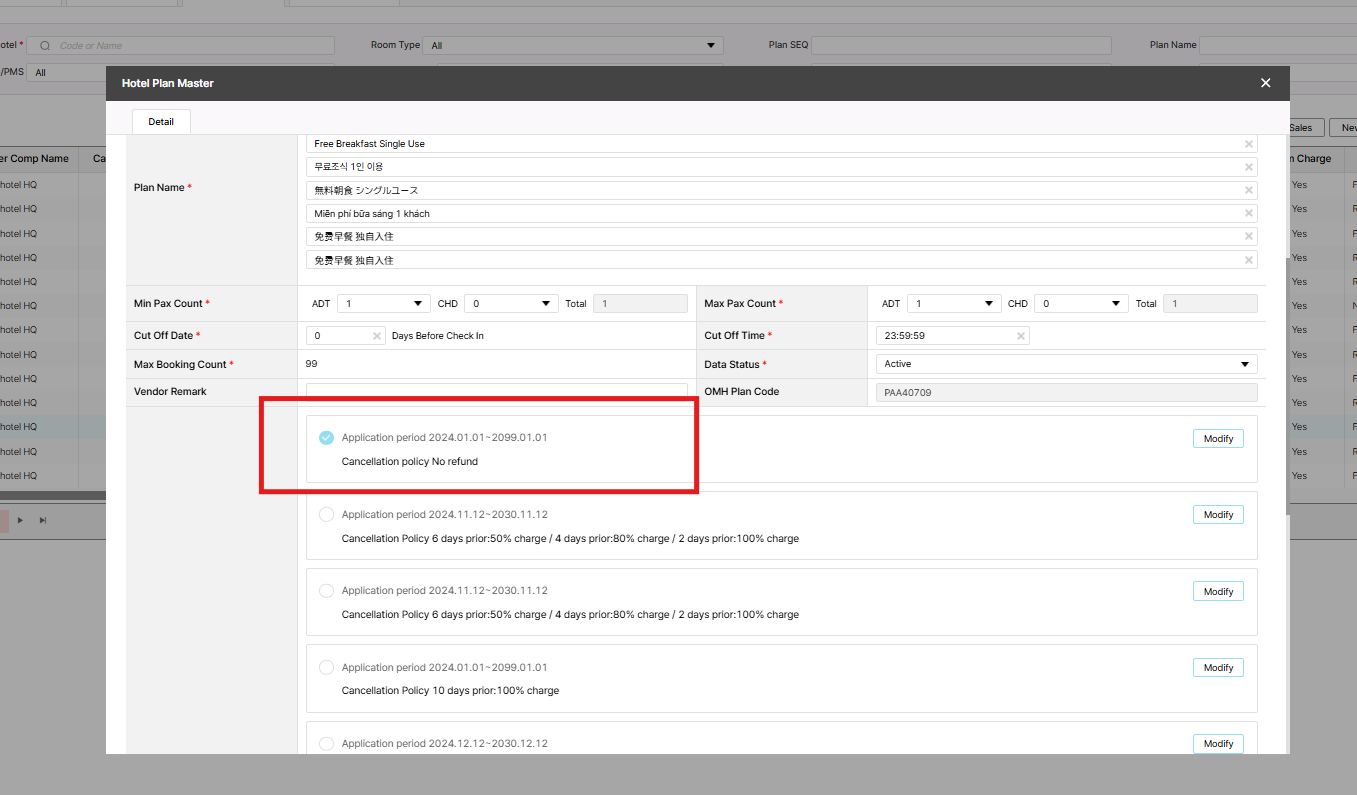This screenshot has width=1357, height=795.
Task: Clear the Korean plan name field
Action: click(1248, 167)
